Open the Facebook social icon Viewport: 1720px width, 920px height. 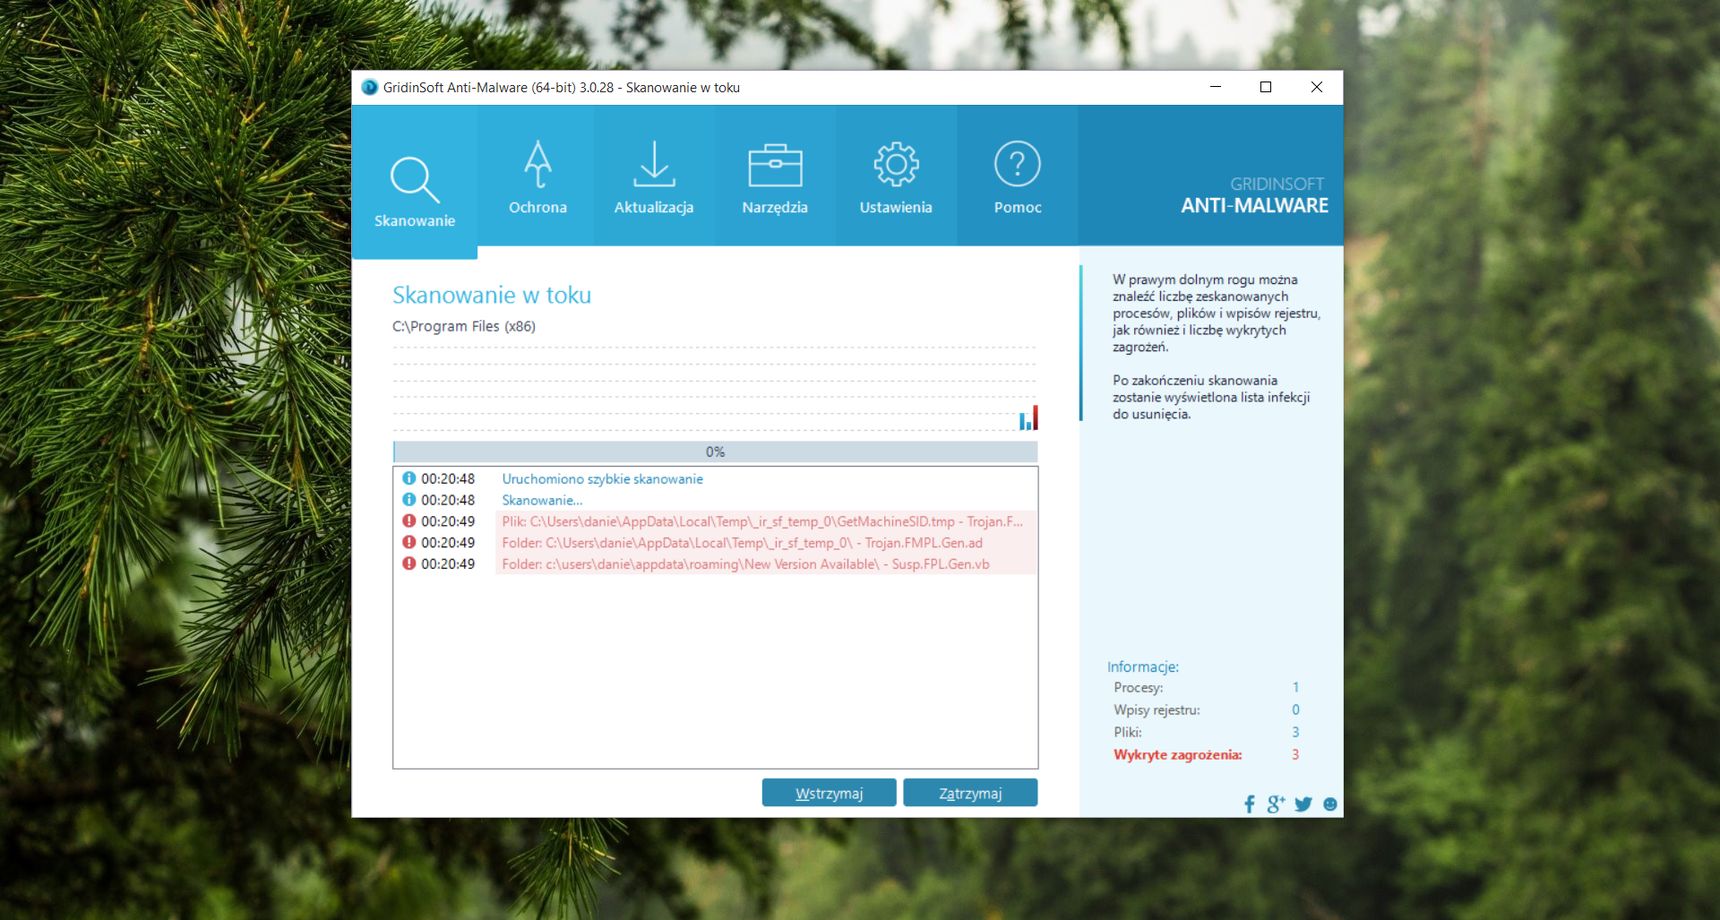pos(1249,804)
